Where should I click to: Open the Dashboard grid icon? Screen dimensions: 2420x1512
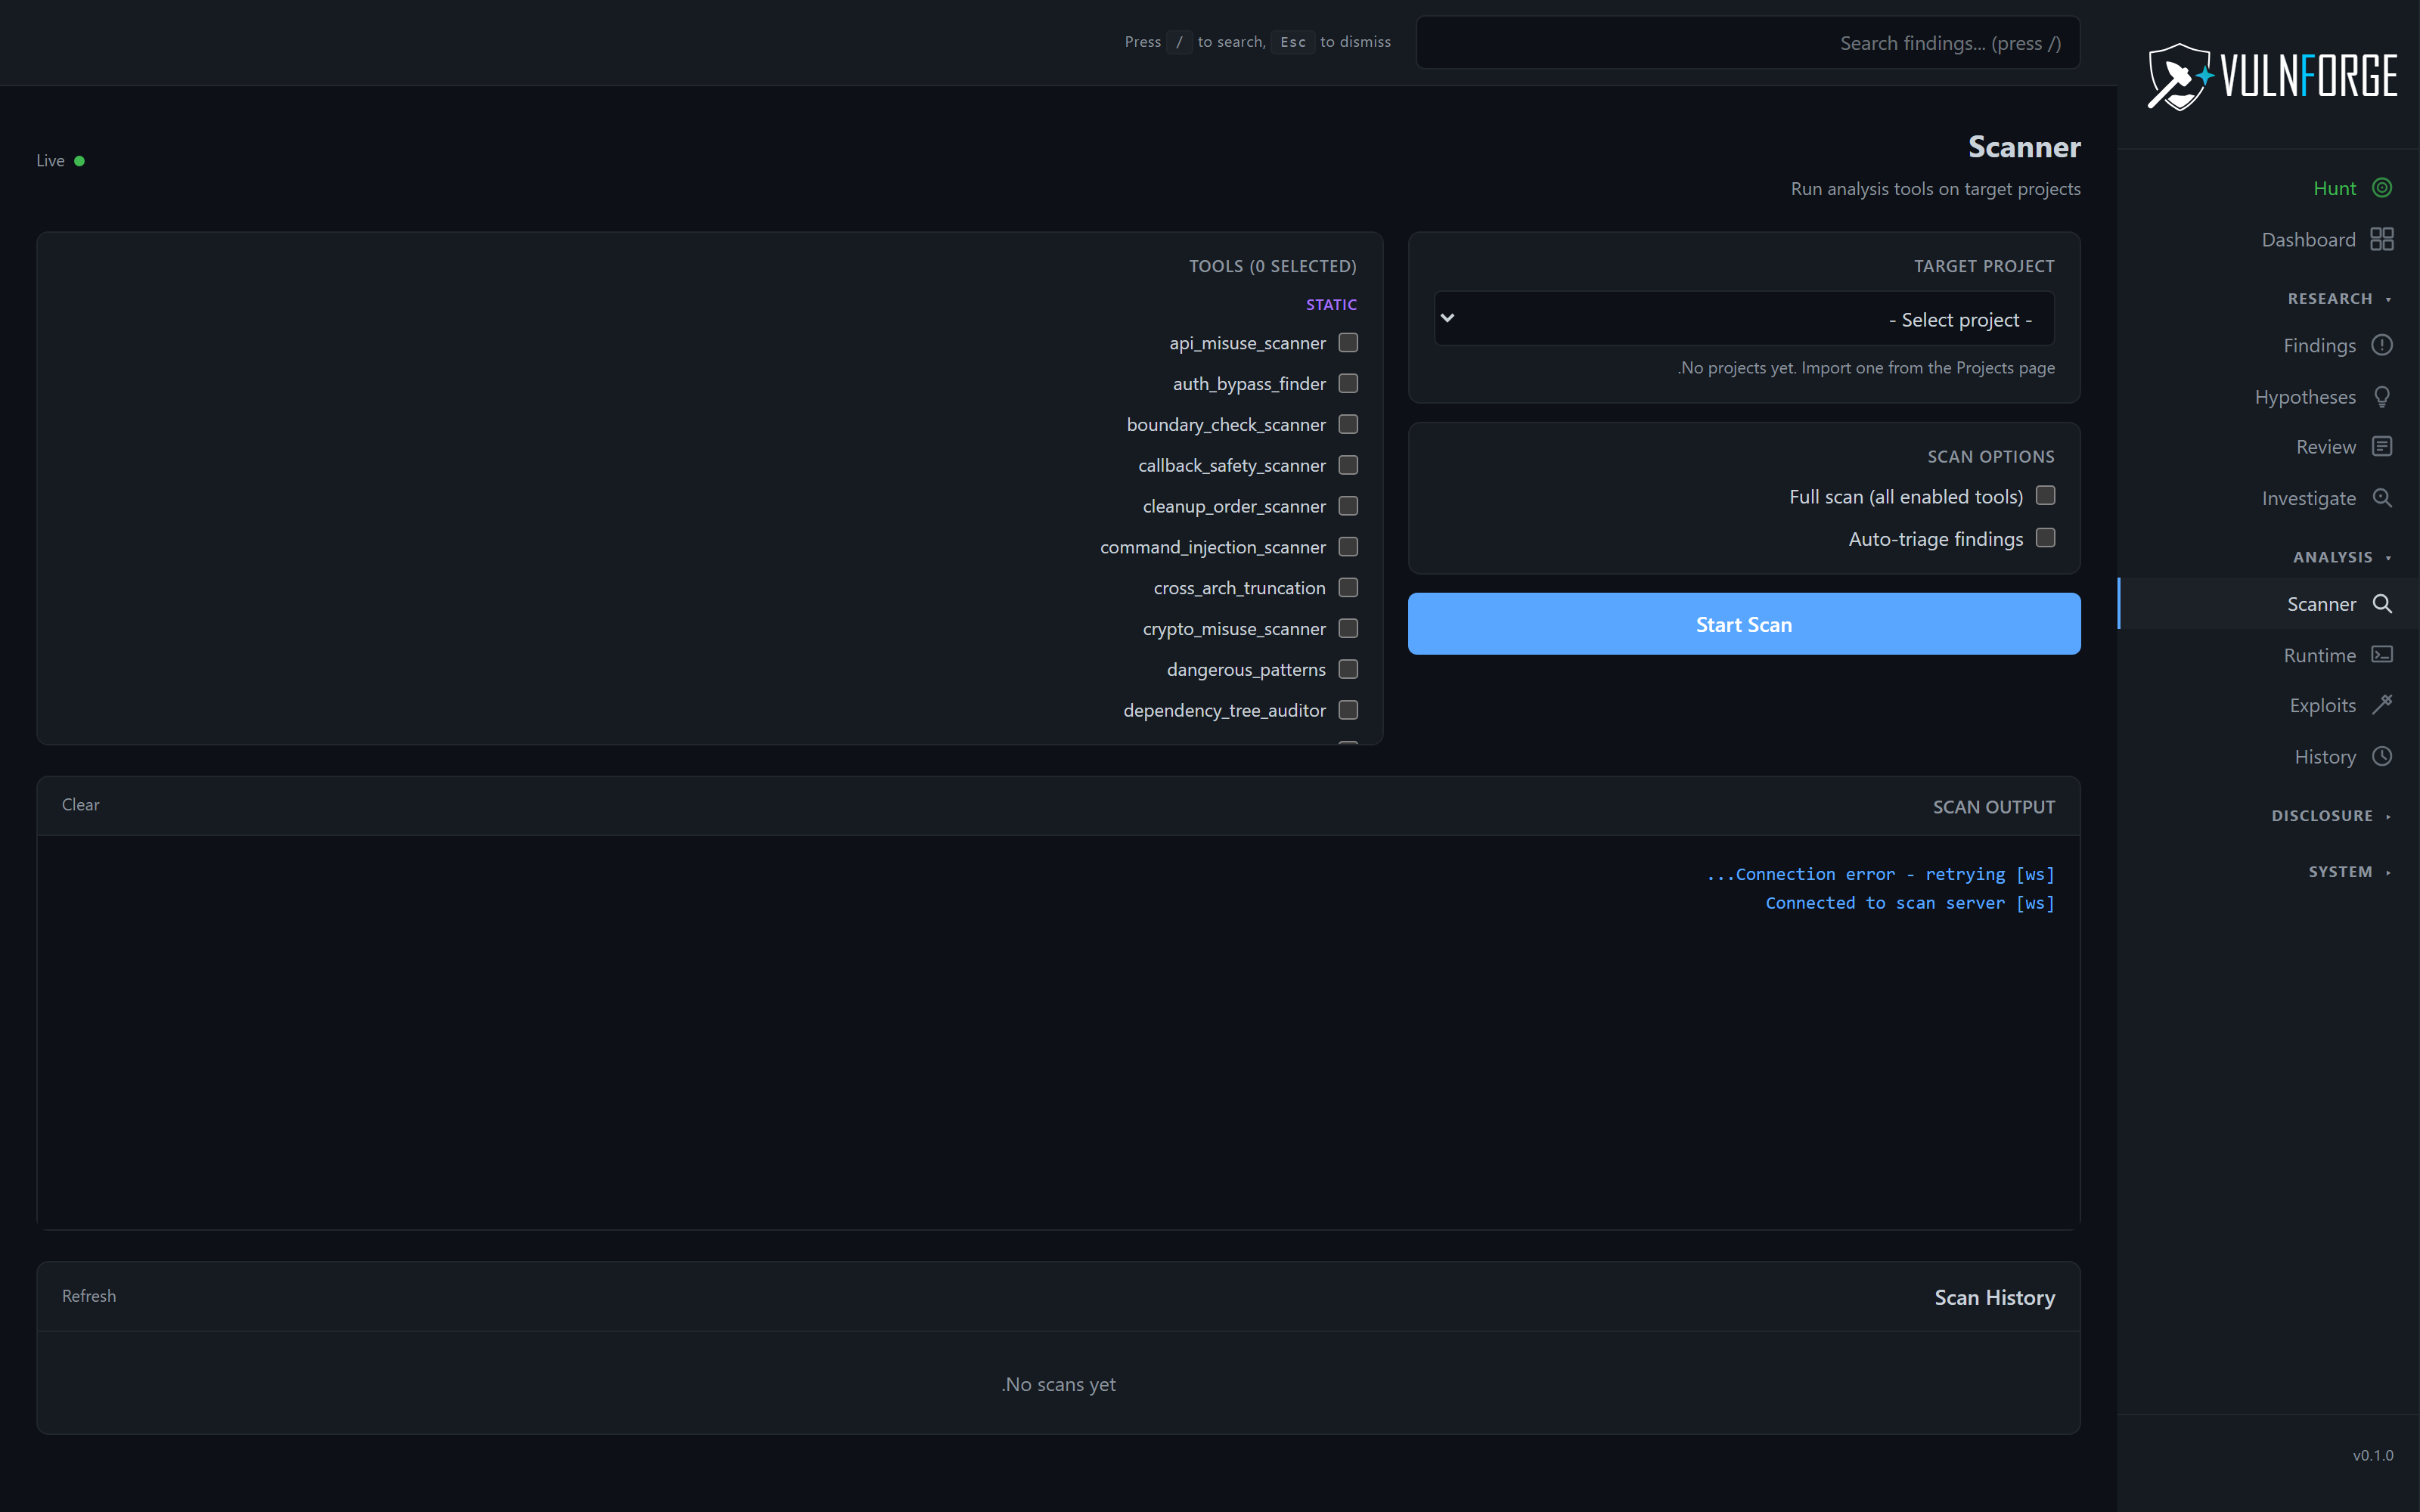[2383, 239]
